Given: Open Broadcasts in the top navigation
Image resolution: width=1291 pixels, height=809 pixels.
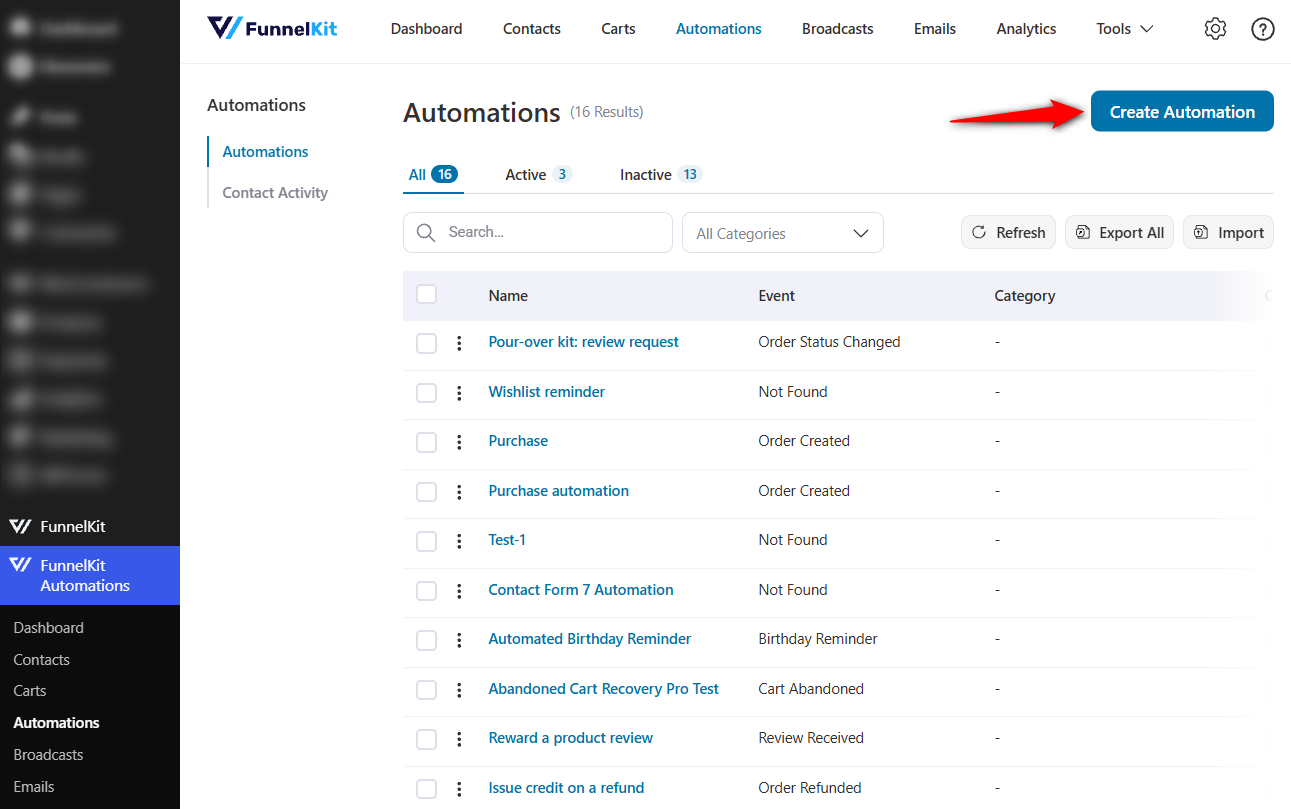Looking at the screenshot, I should (x=838, y=29).
